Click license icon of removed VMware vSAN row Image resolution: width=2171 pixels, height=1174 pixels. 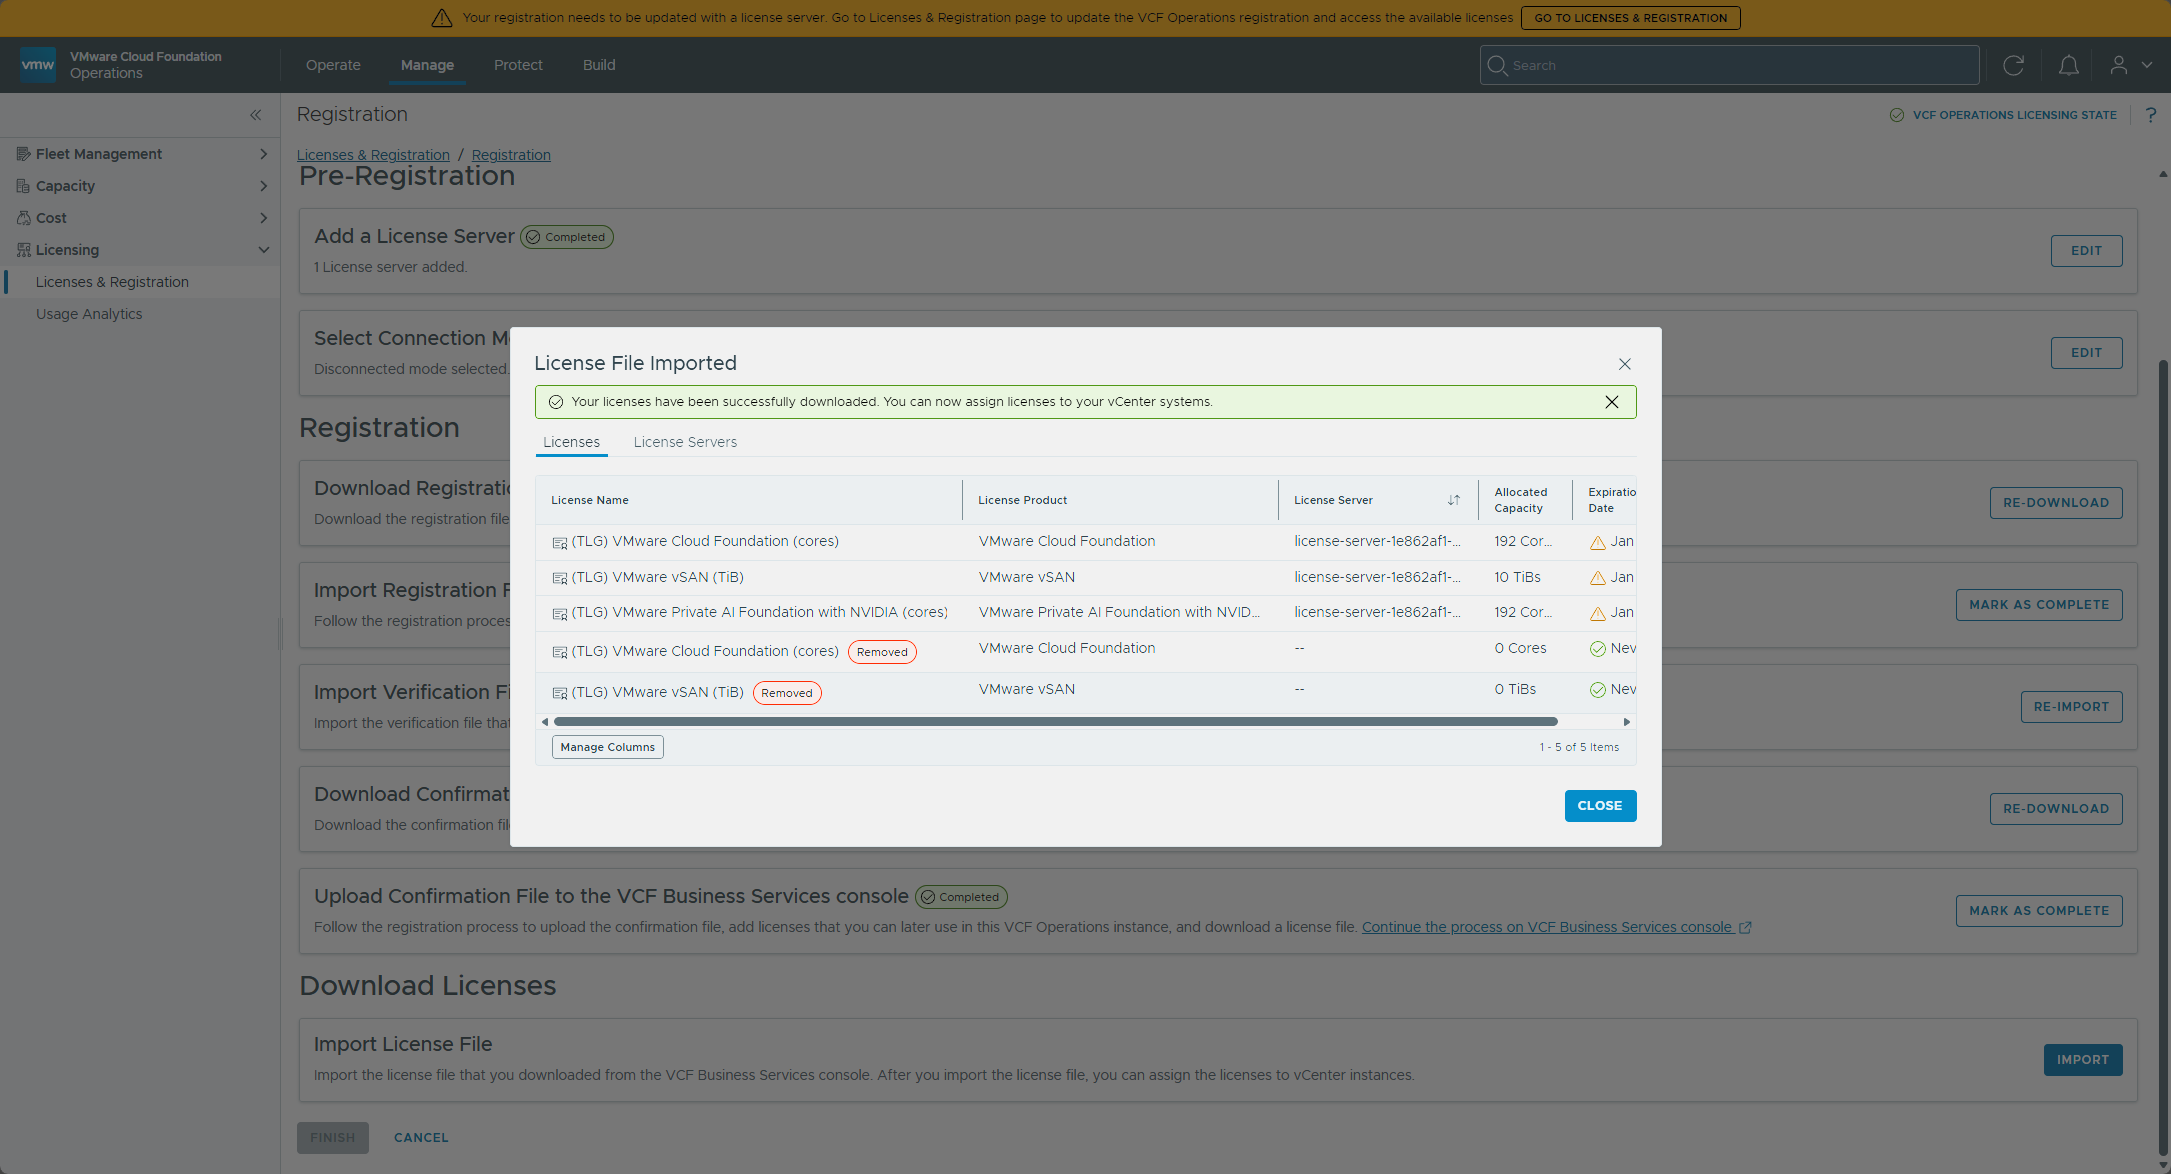(x=560, y=693)
